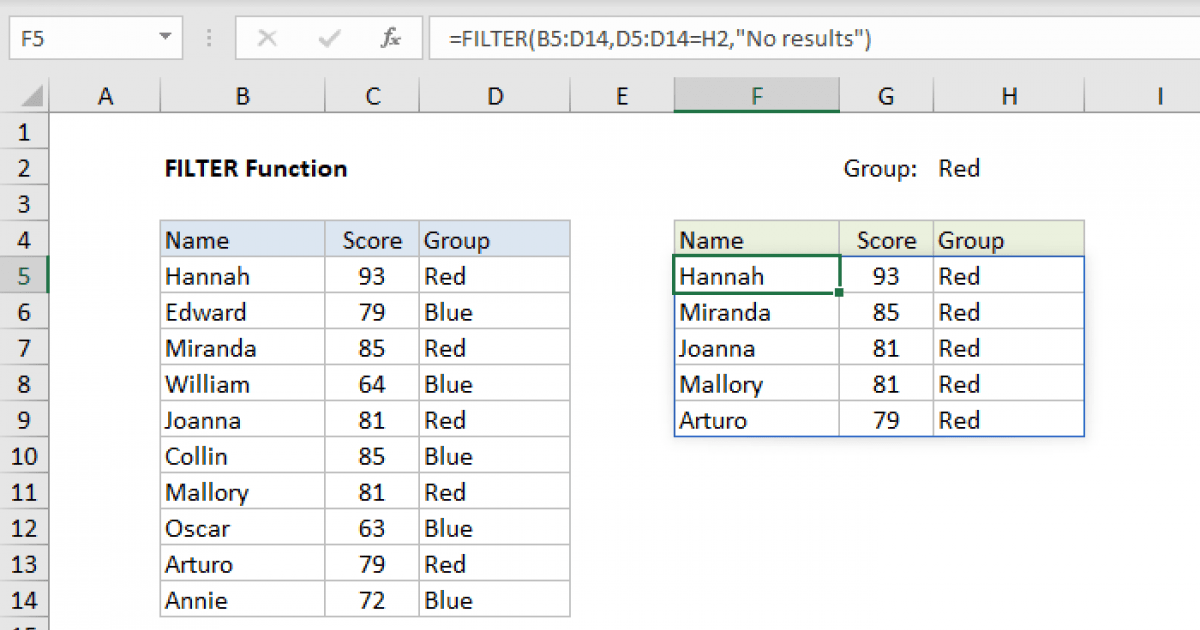Image resolution: width=1200 pixels, height=630 pixels.
Task: Select row 10 header
Action: pos(25,456)
